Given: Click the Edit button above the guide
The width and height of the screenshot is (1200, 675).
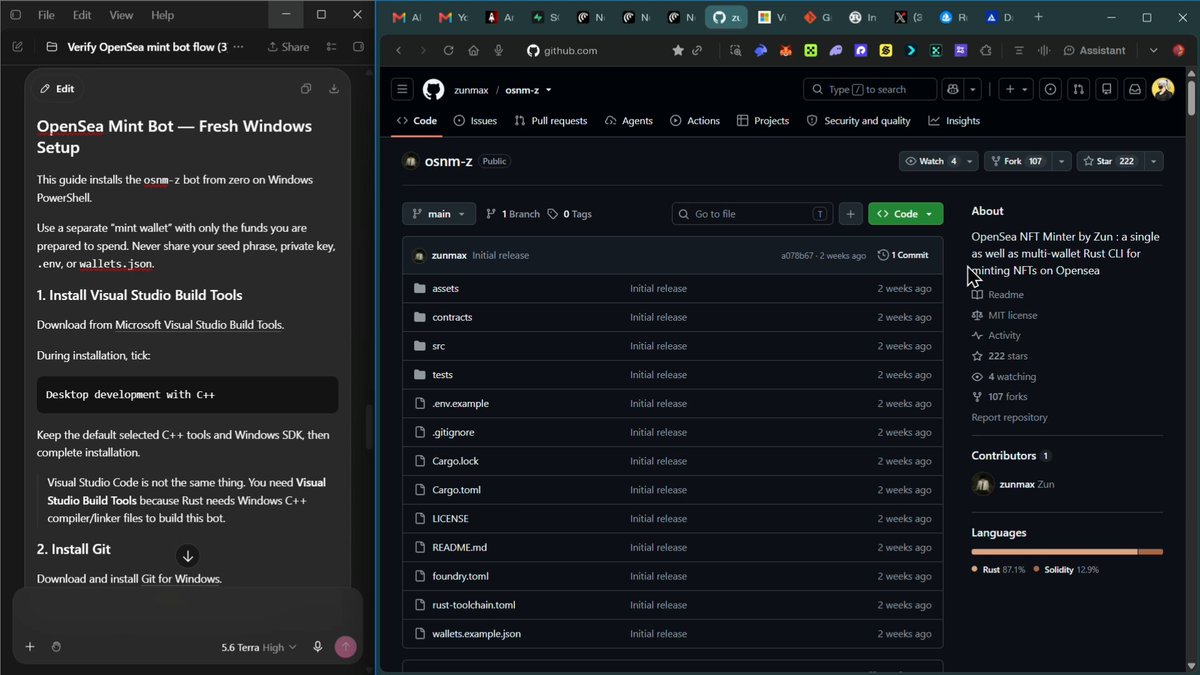Looking at the screenshot, I should click(x=57, y=89).
